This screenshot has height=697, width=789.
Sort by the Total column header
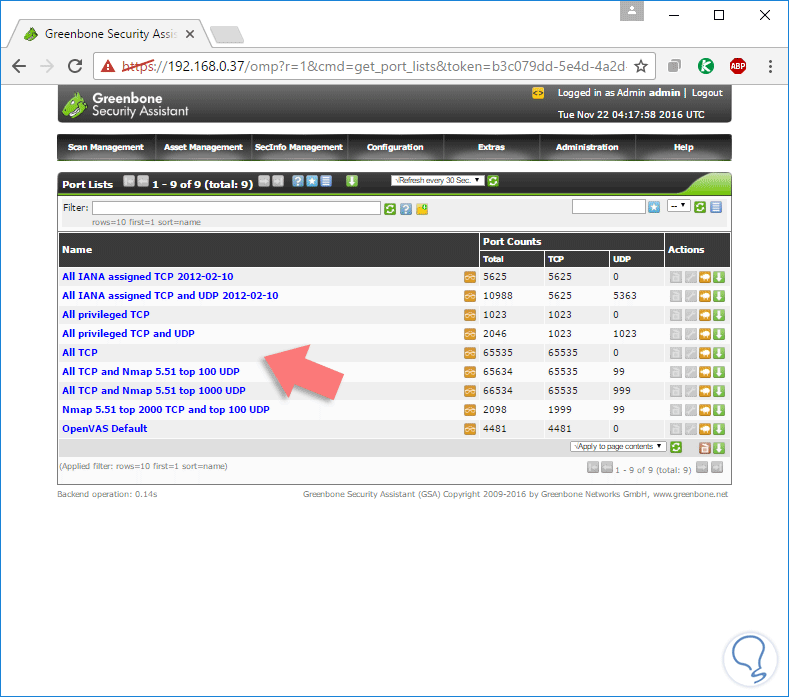493,259
